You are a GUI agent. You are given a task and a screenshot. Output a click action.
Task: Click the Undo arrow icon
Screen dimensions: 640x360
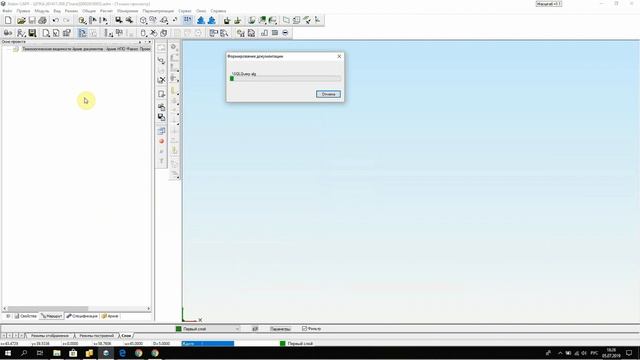click(56, 20)
